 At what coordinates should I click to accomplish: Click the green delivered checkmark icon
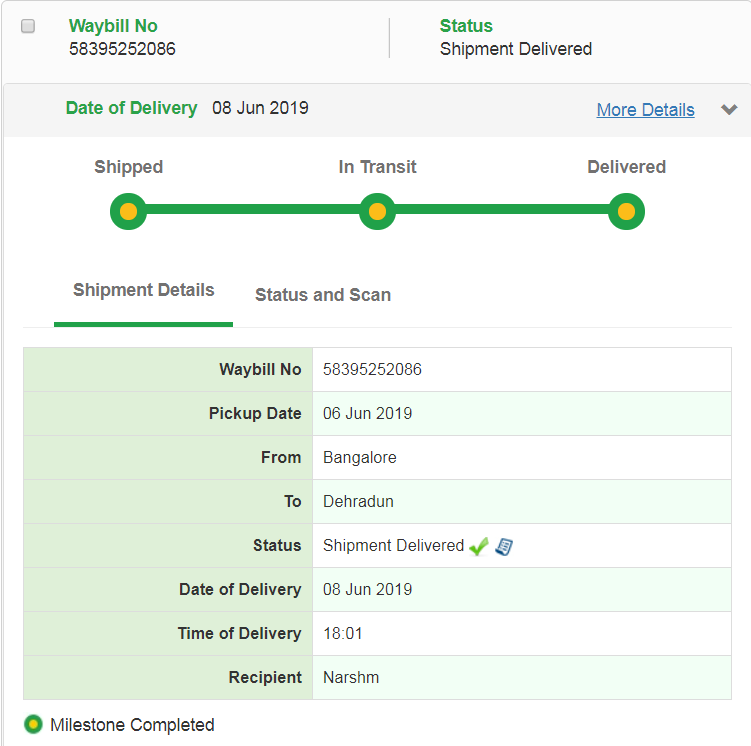click(x=479, y=546)
